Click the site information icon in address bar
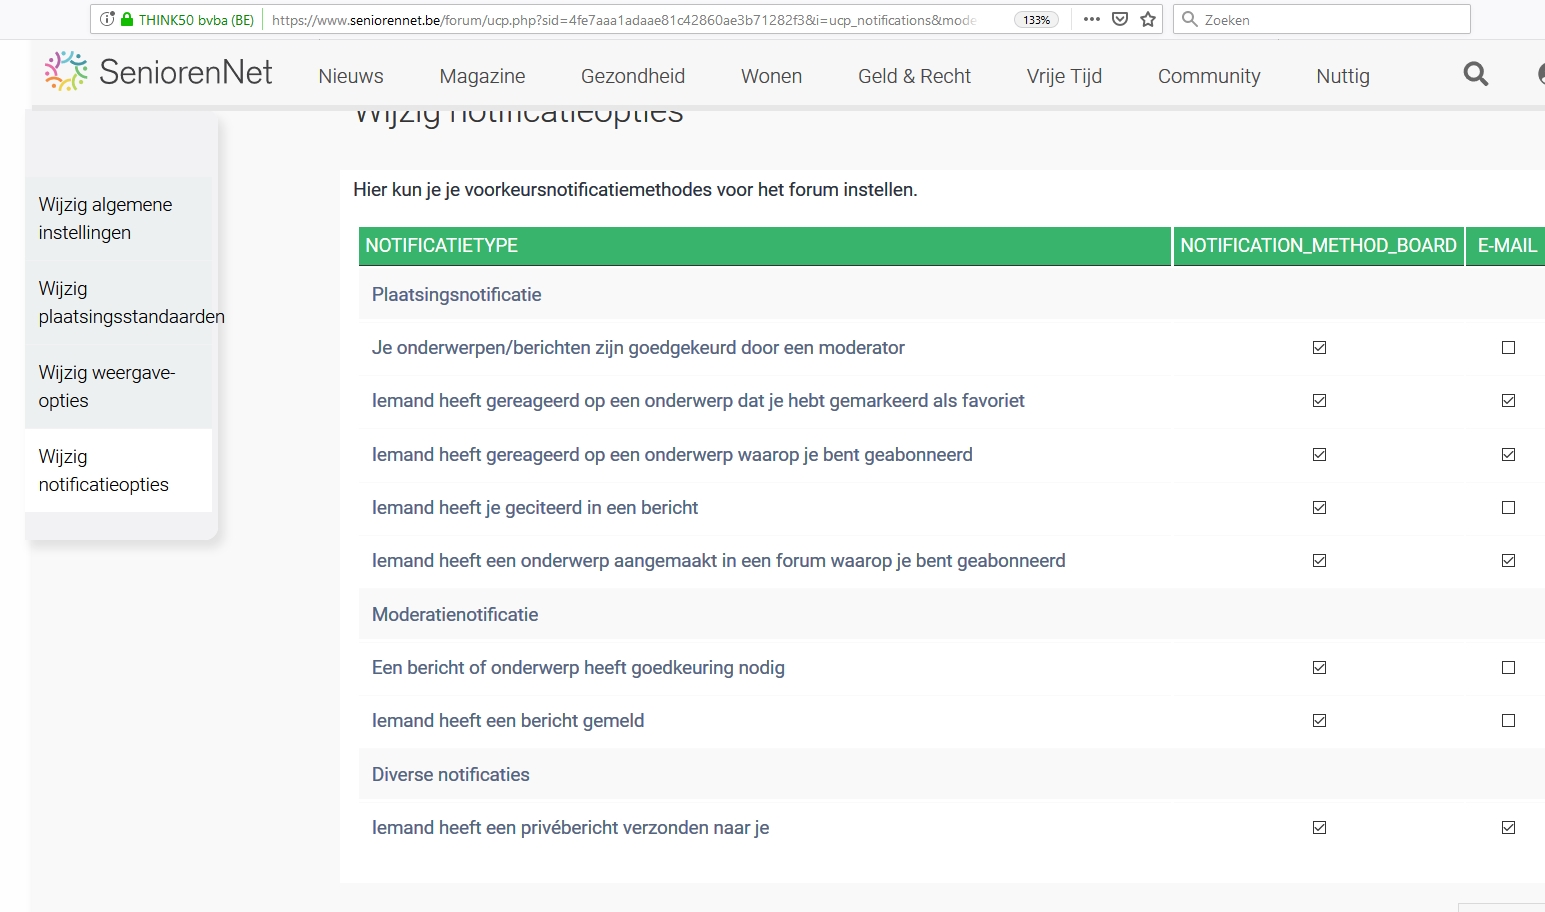This screenshot has width=1545, height=912. pyautogui.click(x=107, y=19)
